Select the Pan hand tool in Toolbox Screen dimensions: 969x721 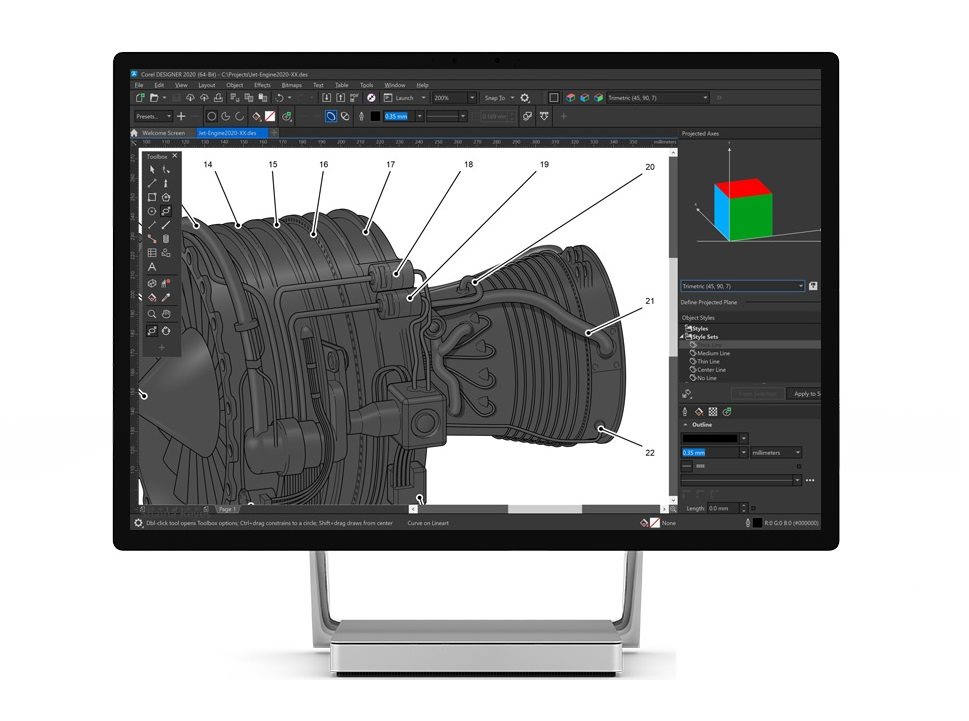166,314
